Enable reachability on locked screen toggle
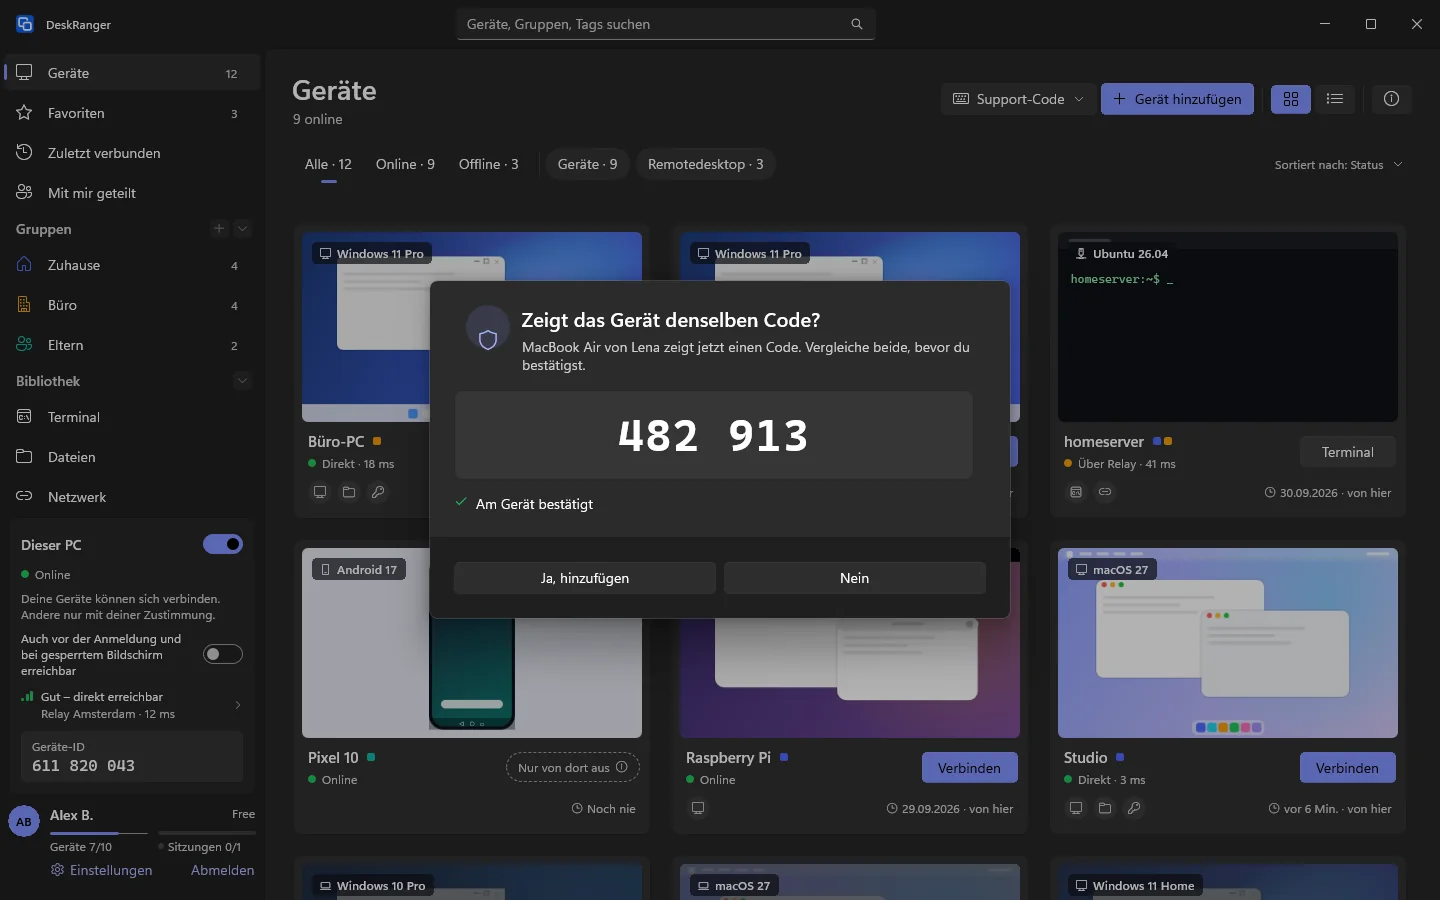1440x900 pixels. (223, 654)
